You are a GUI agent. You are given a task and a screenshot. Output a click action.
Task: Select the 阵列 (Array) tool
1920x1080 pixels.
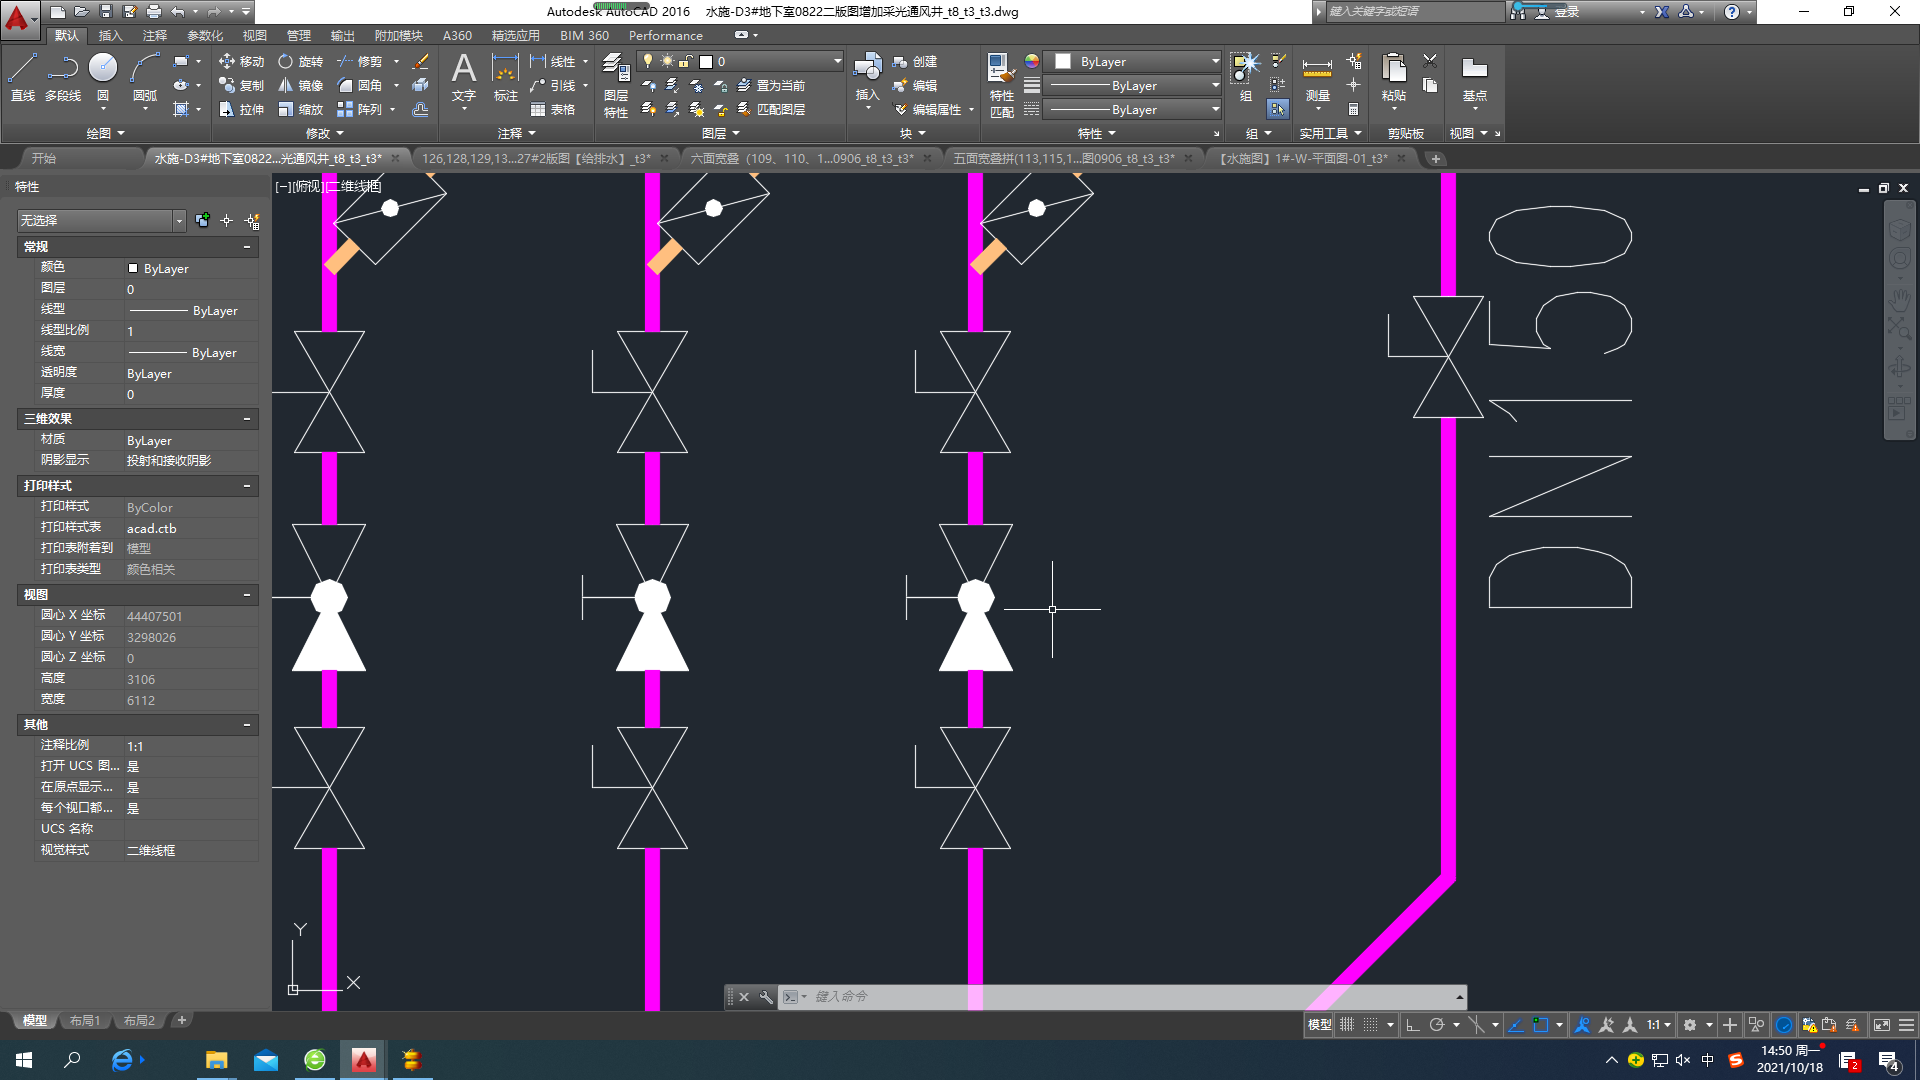pyautogui.click(x=360, y=109)
